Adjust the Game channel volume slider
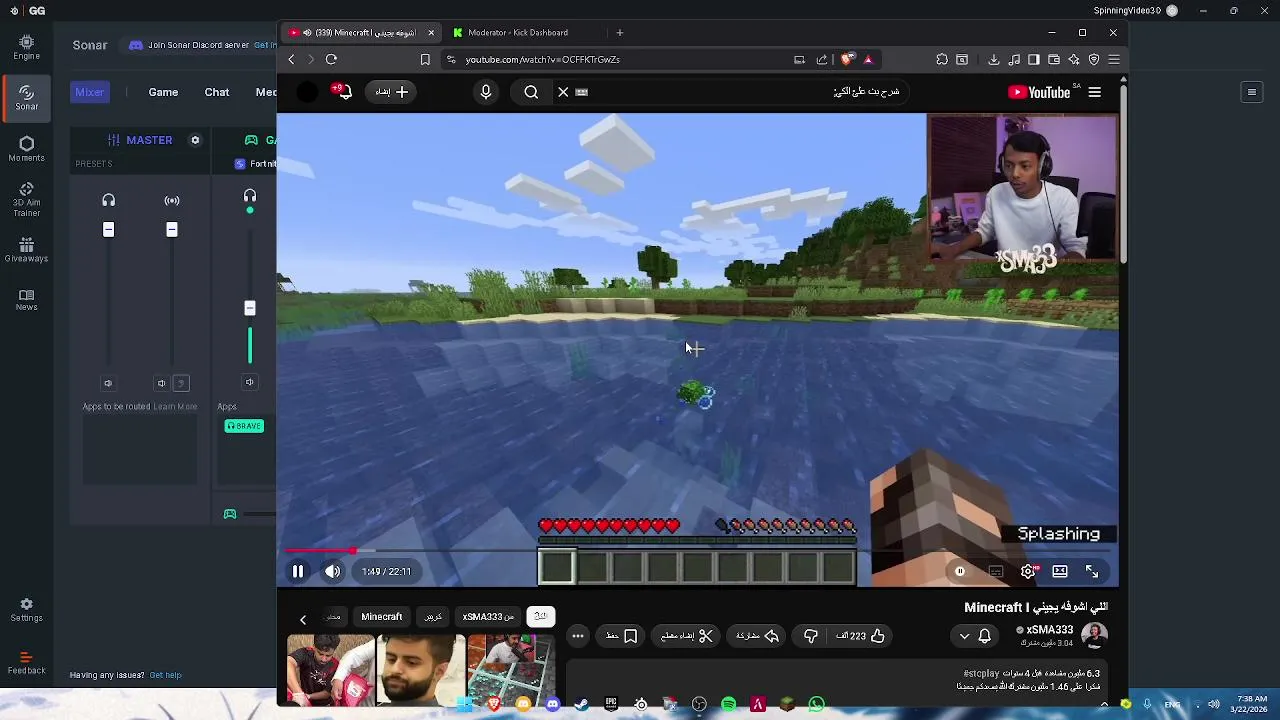The width and height of the screenshot is (1280, 720). [250, 308]
